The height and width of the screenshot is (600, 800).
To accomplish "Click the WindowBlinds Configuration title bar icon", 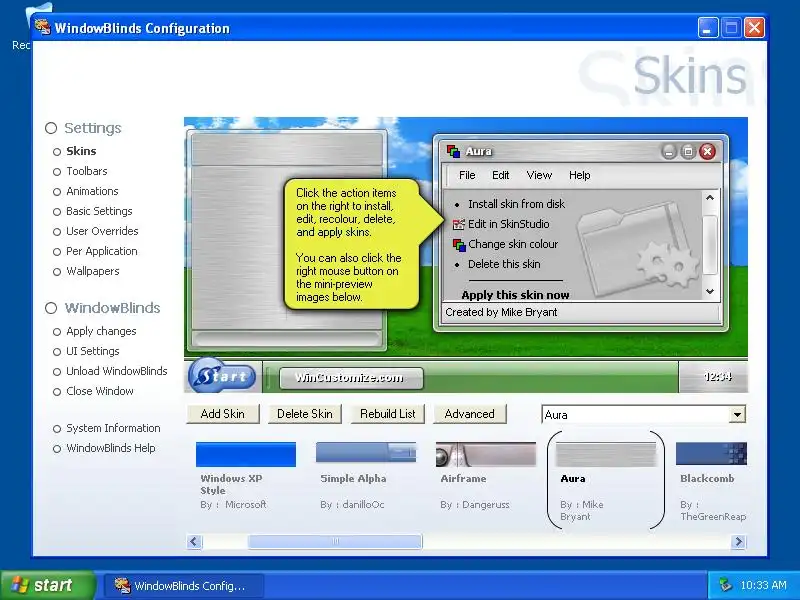I will click(43, 27).
